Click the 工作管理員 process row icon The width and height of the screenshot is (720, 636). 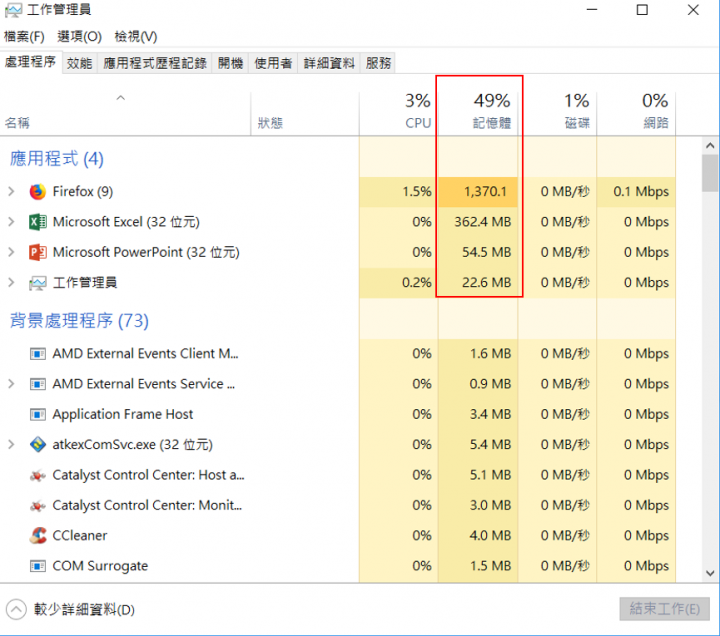click(38, 283)
